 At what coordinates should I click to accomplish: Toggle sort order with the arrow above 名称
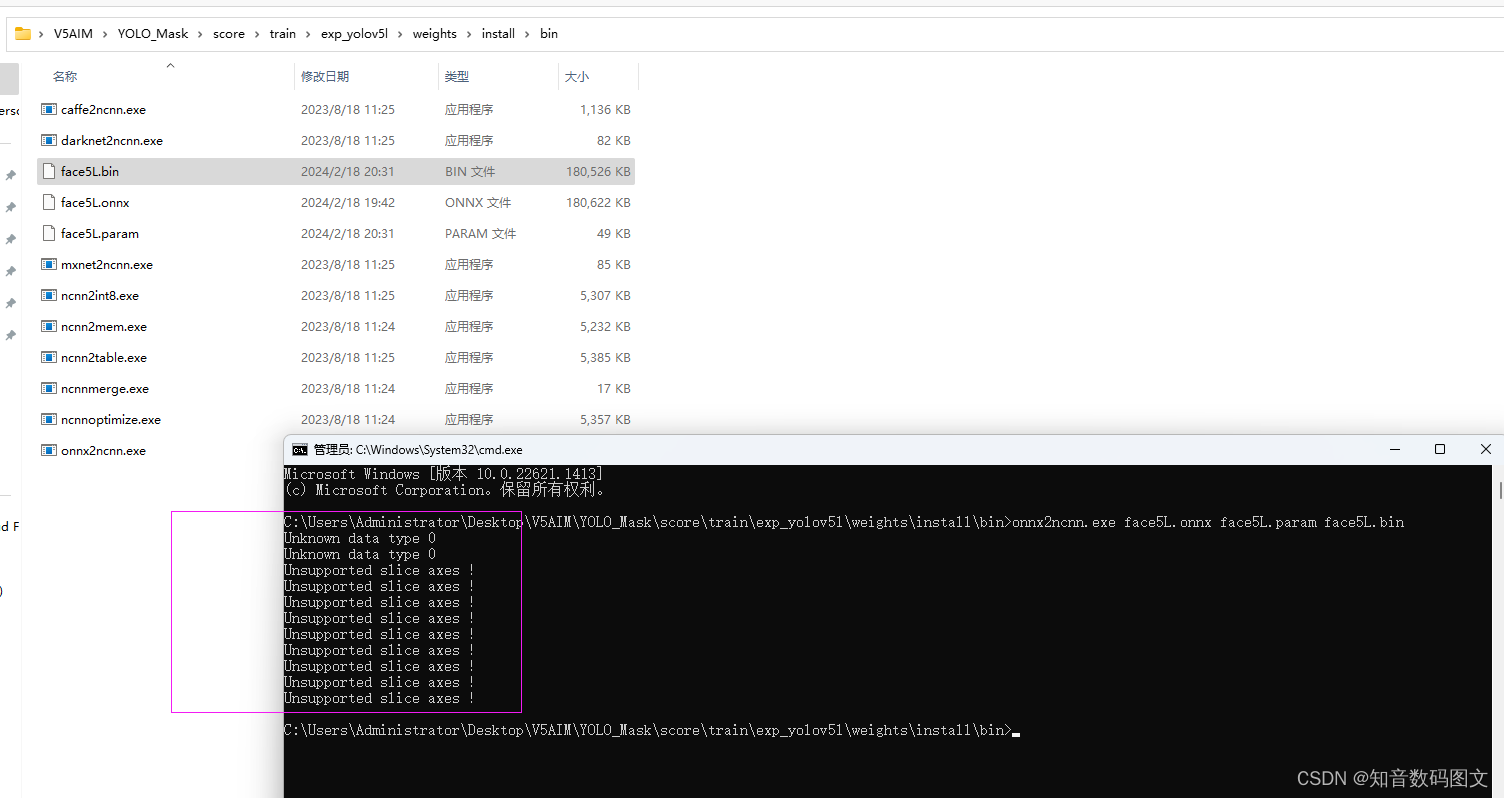170,64
